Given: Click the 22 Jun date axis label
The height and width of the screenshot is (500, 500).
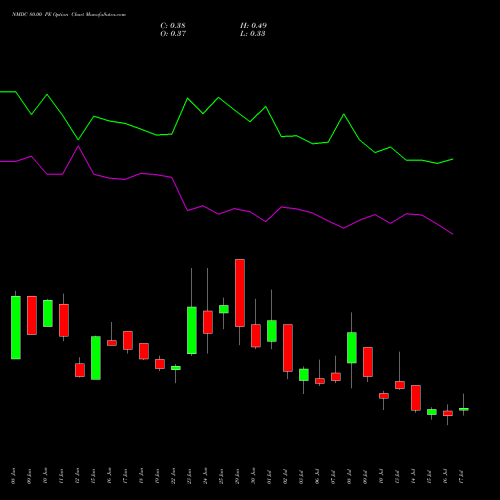Looking at the screenshot, I should (x=173, y=476).
